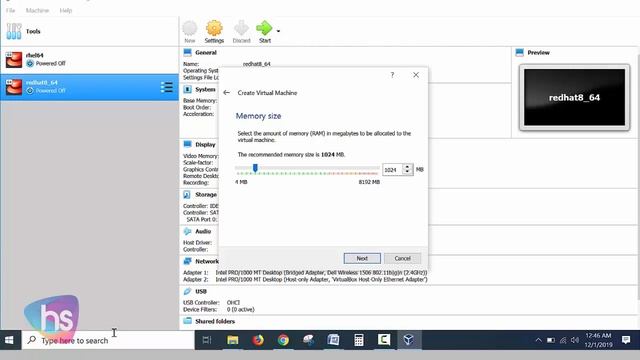Start the virtual machine with green arrow
640x360 pixels.
264,32
